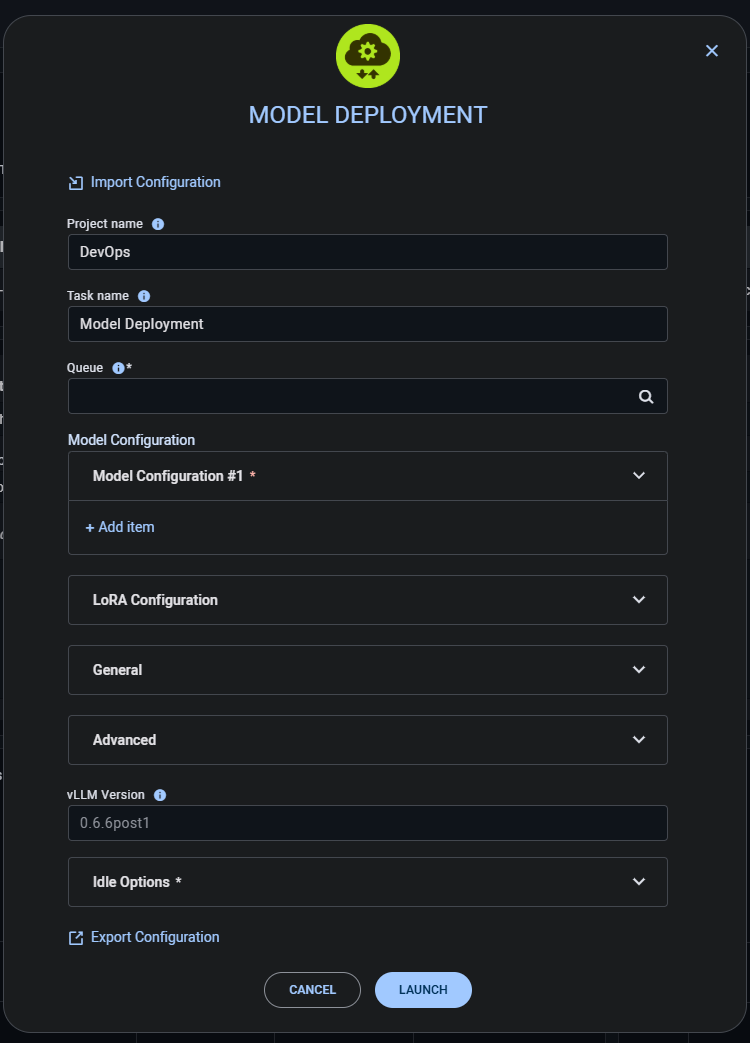Expand the Model Configuration #1 section
The image size is (750, 1043).
(x=639, y=476)
